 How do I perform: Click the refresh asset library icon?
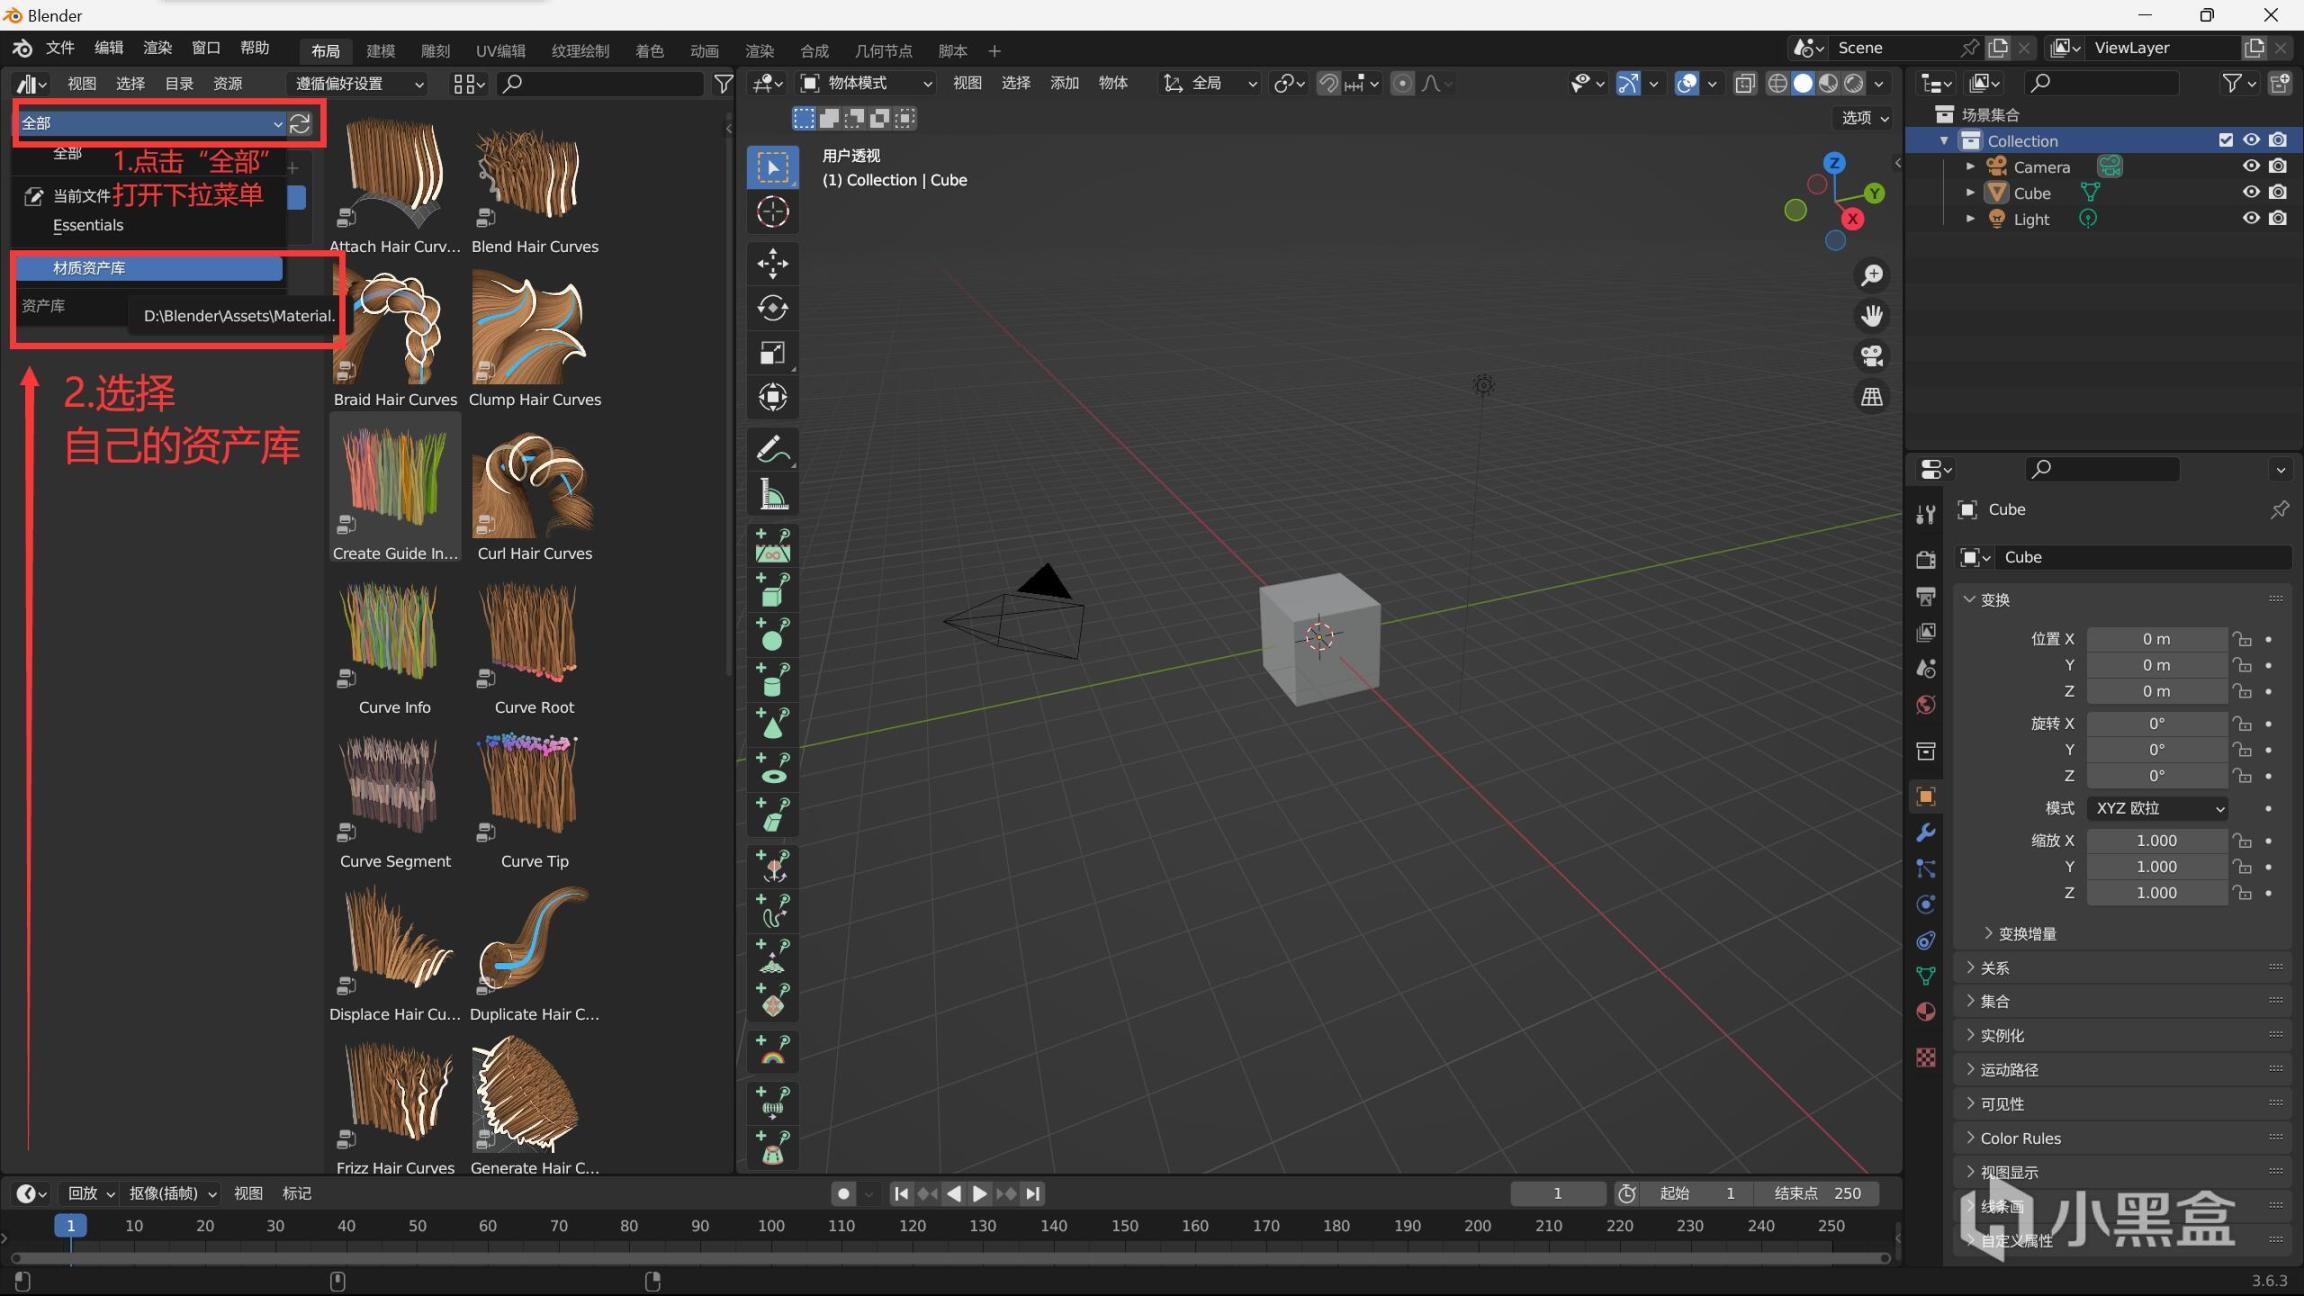click(x=300, y=123)
